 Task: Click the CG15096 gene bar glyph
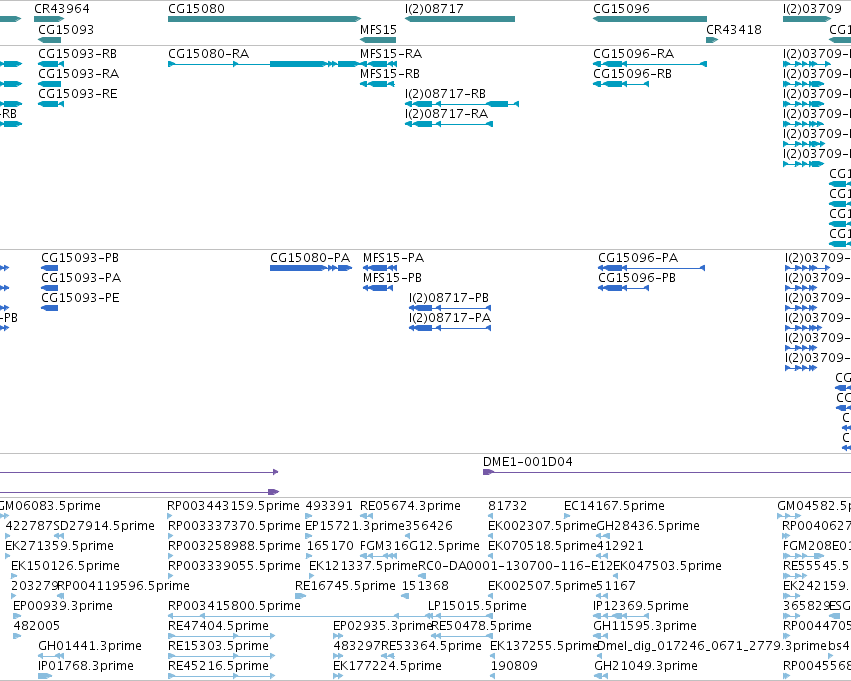(650, 19)
